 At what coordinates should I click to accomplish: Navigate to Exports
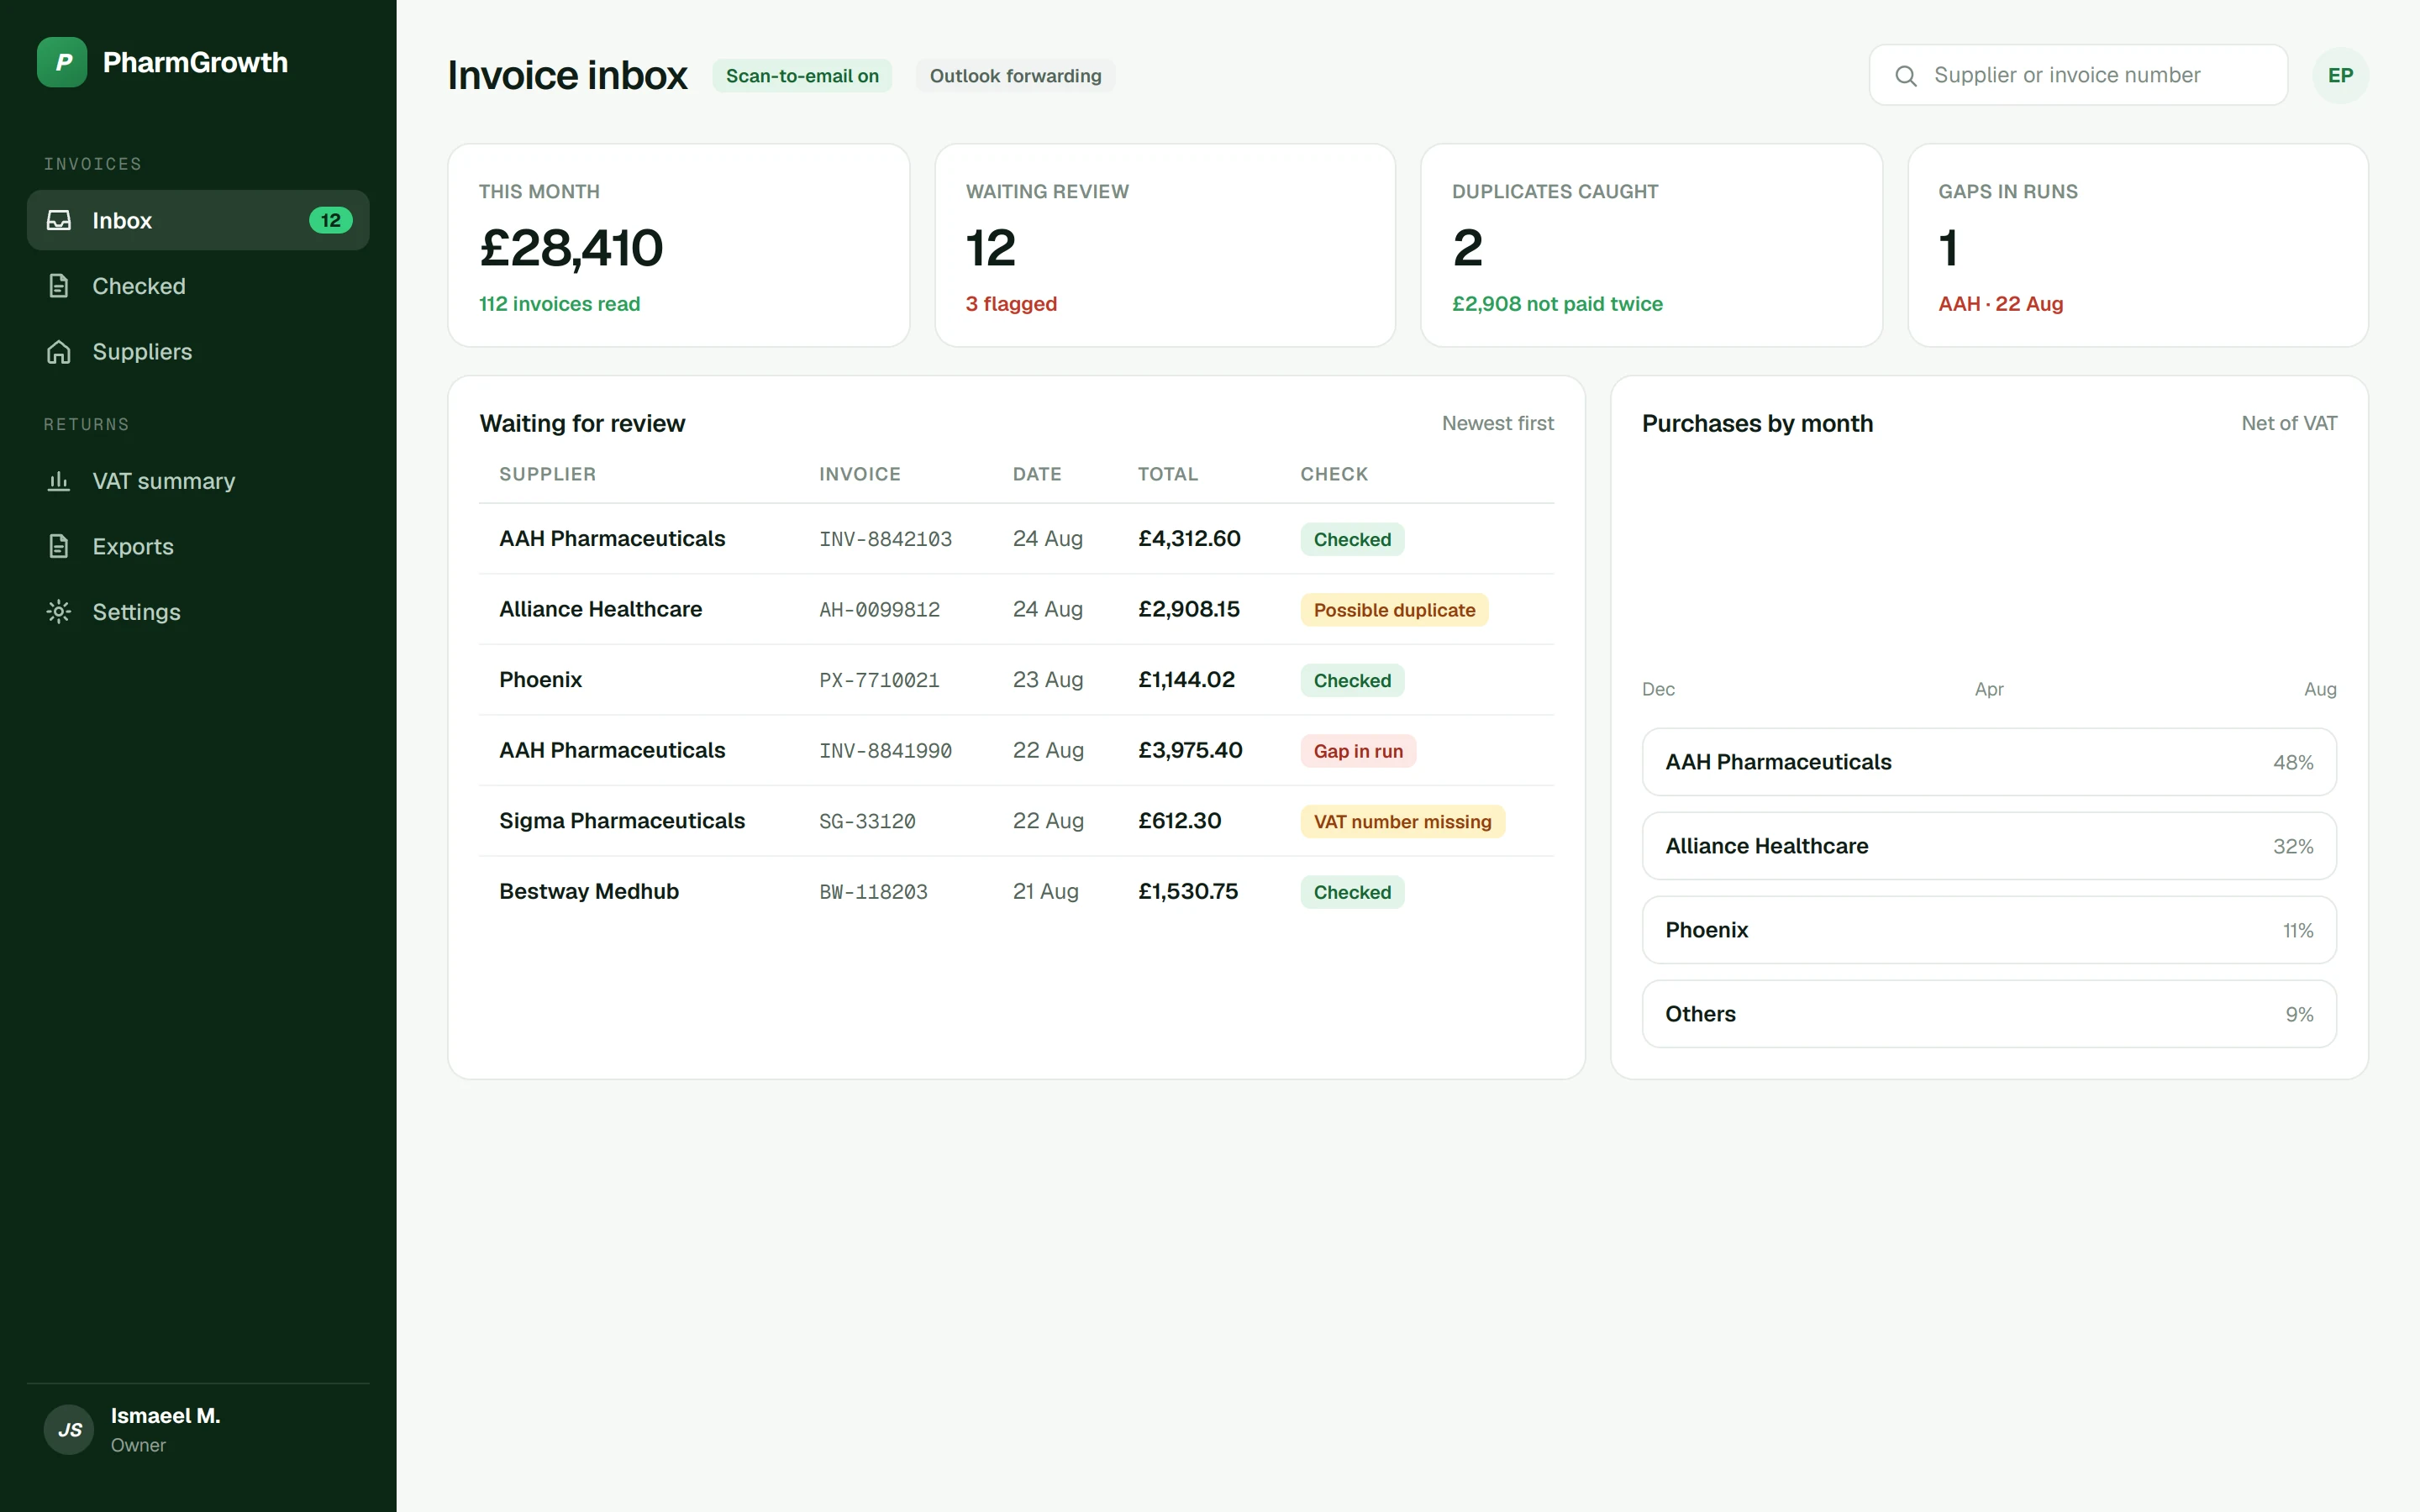[x=198, y=546]
